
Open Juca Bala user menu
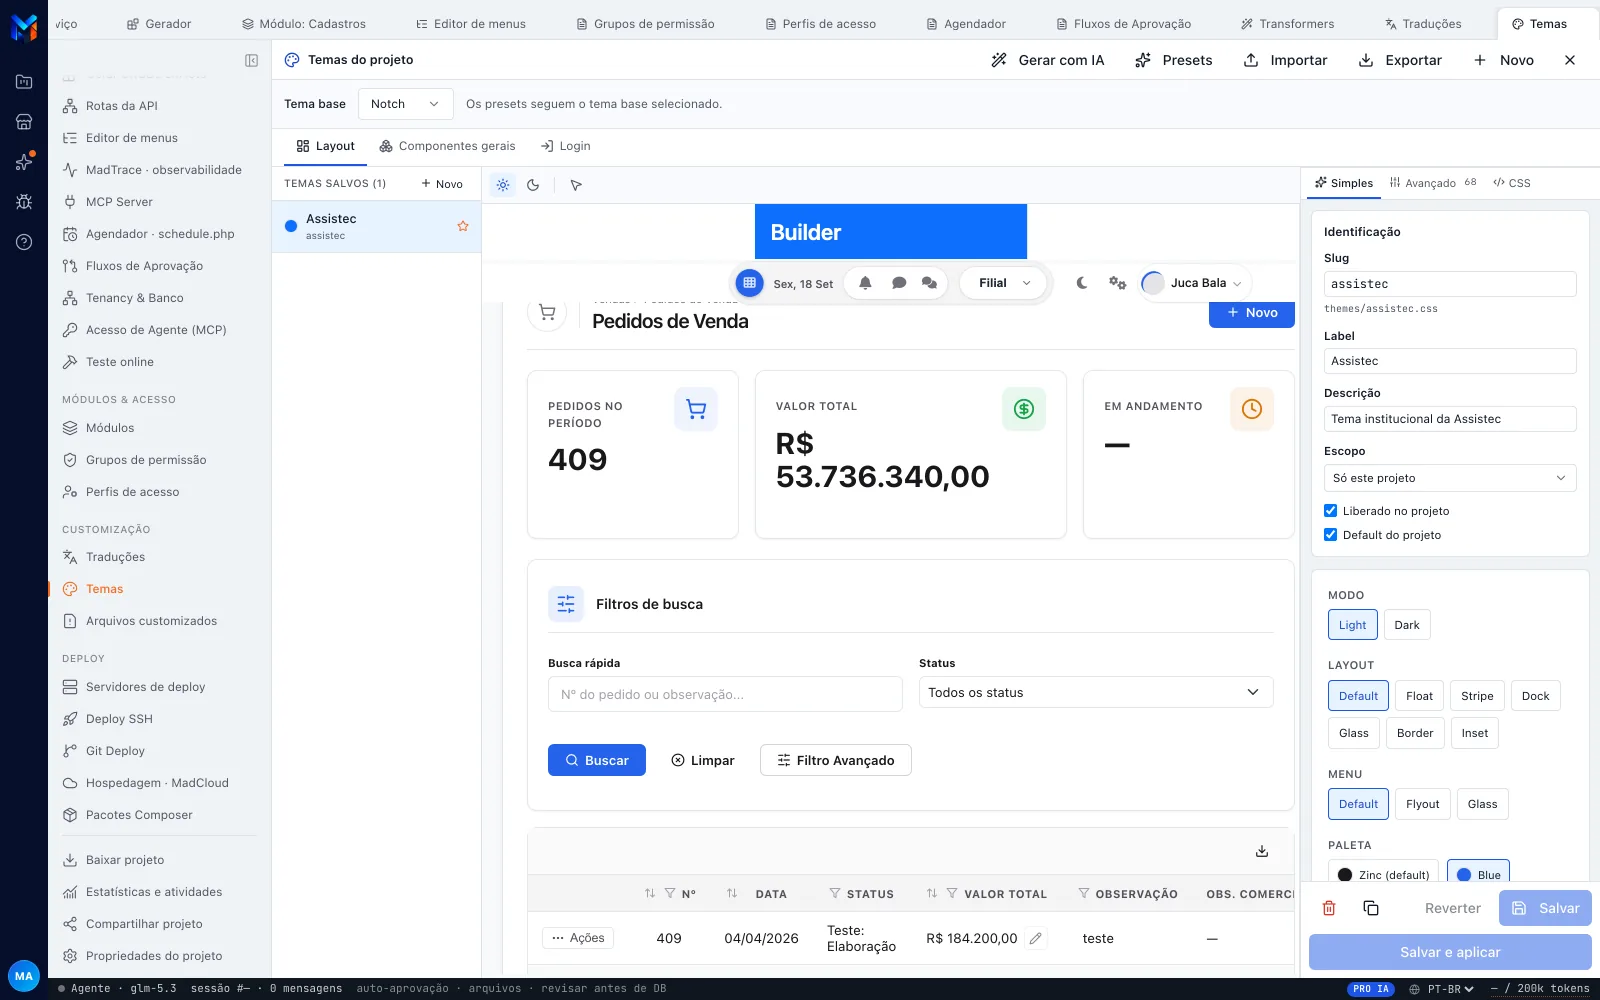(1194, 283)
